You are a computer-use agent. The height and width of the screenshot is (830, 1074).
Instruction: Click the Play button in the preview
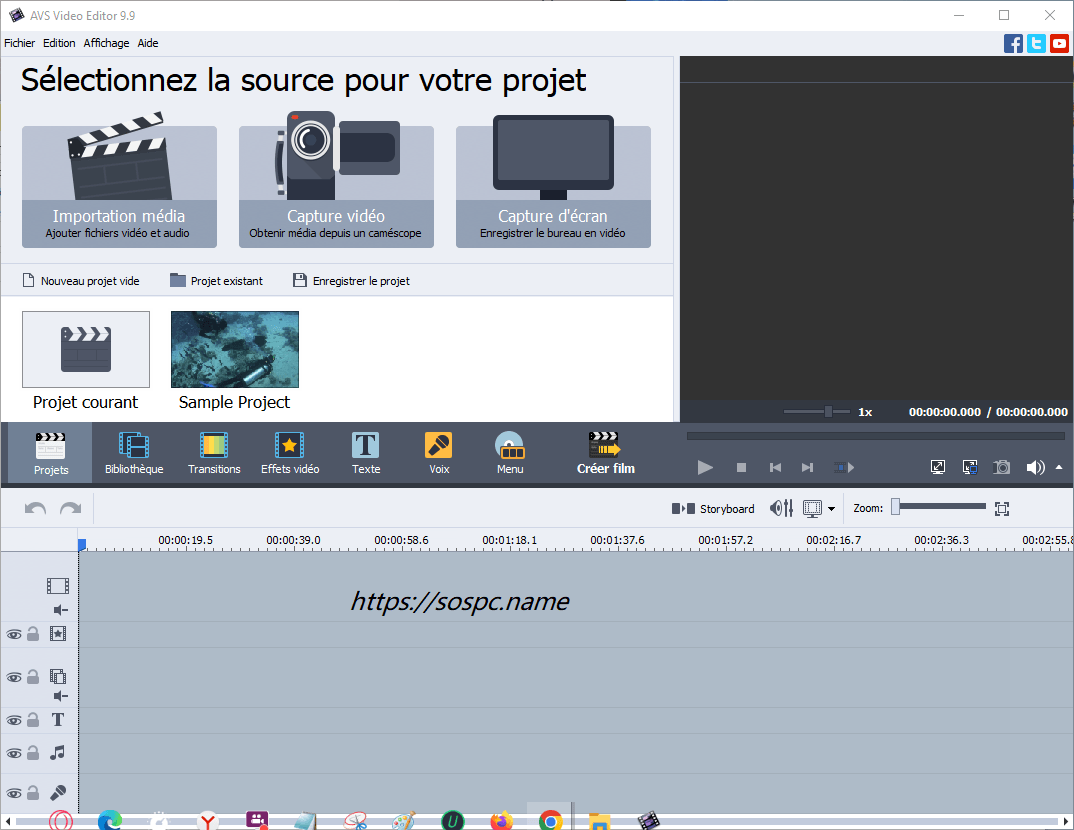click(x=705, y=468)
